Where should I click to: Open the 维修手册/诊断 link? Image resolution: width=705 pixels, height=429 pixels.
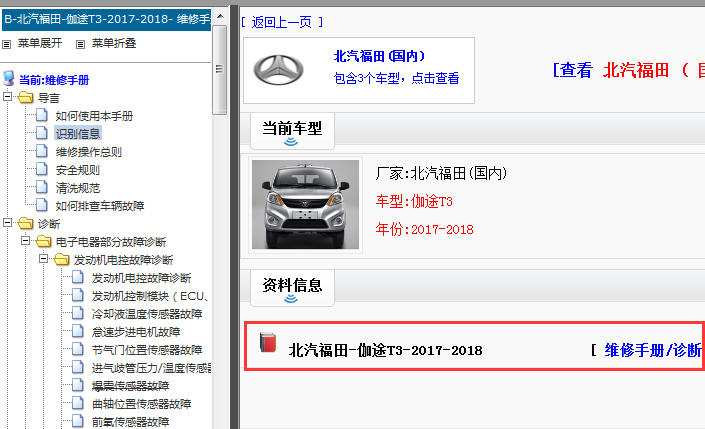pyautogui.click(x=653, y=350)
